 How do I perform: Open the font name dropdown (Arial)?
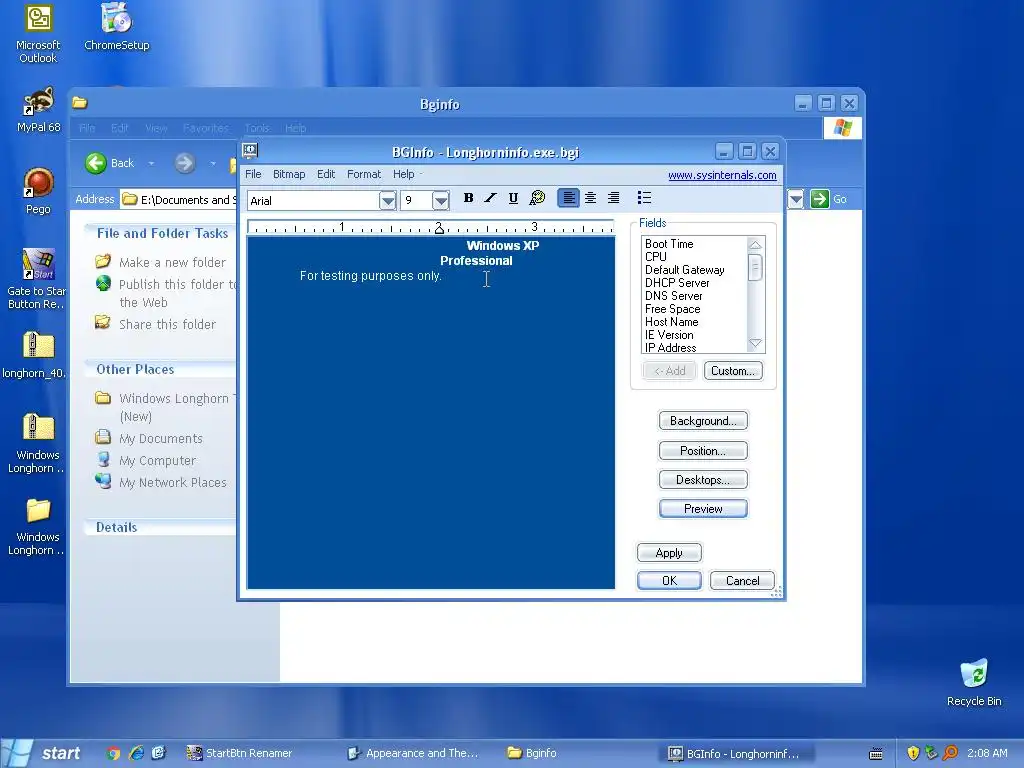point(387,200)
